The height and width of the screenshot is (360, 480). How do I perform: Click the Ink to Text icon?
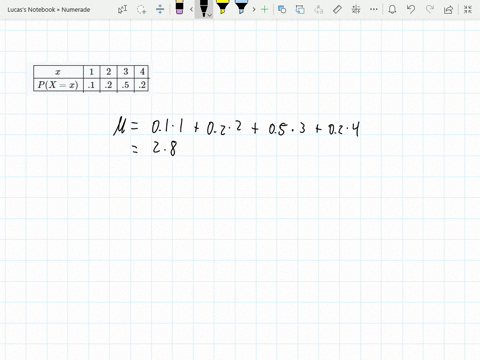click(318, 9)
